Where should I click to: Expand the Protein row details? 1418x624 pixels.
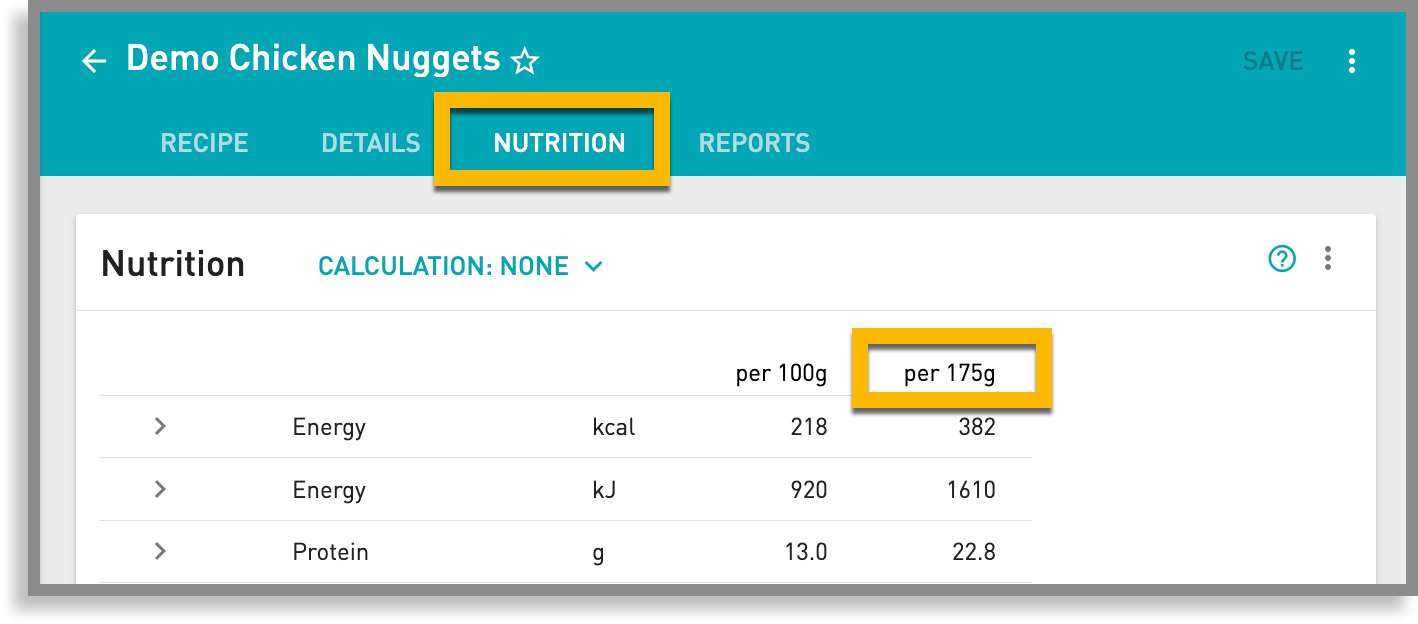click(160, 551)
